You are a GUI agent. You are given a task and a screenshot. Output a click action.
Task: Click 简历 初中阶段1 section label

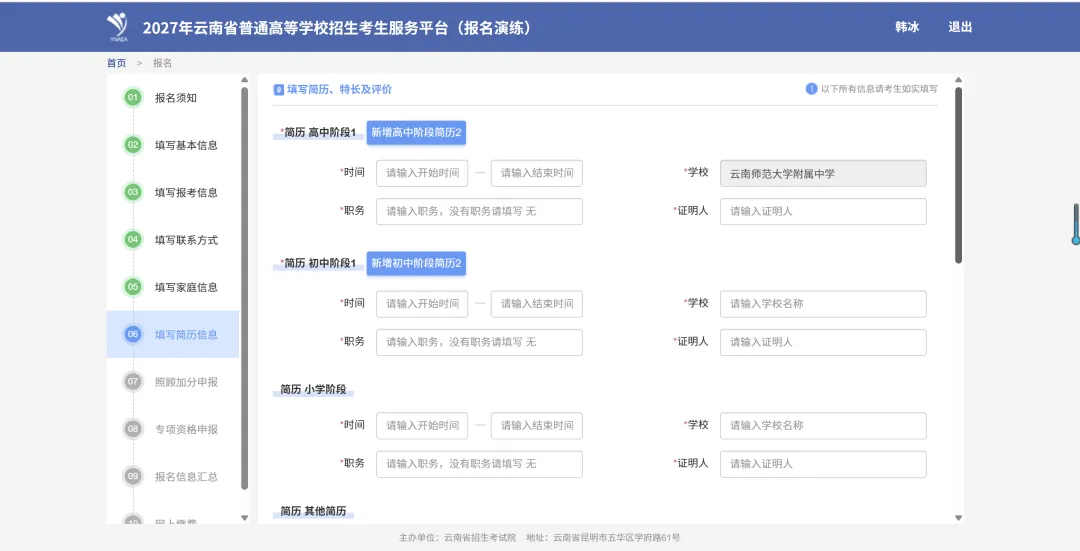(x=320, y=263)
